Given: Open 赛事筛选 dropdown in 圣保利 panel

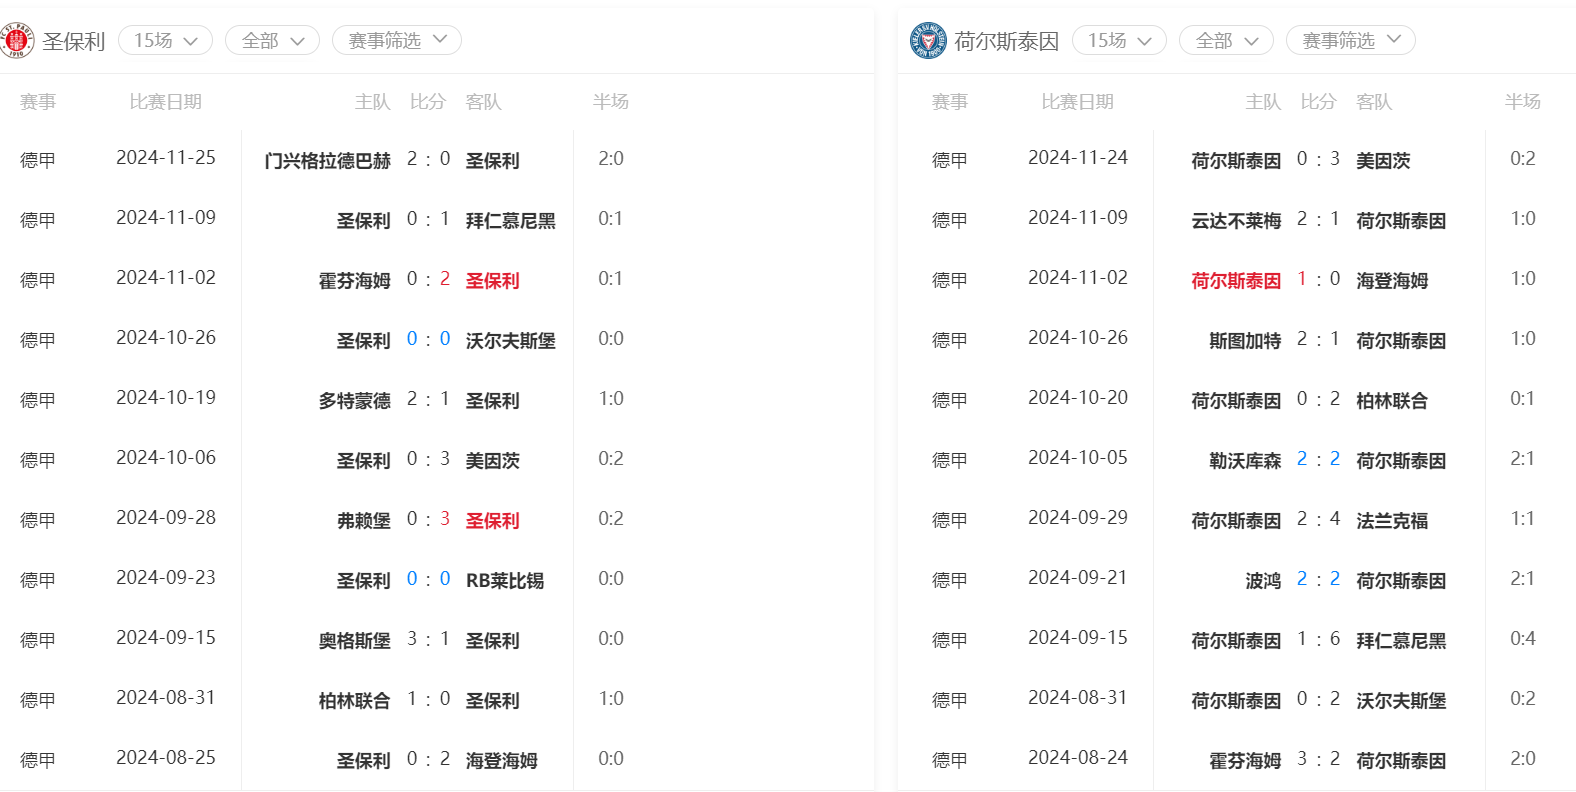Looking at the screenshot, I should pyautogui.click(x=397, y=40).
